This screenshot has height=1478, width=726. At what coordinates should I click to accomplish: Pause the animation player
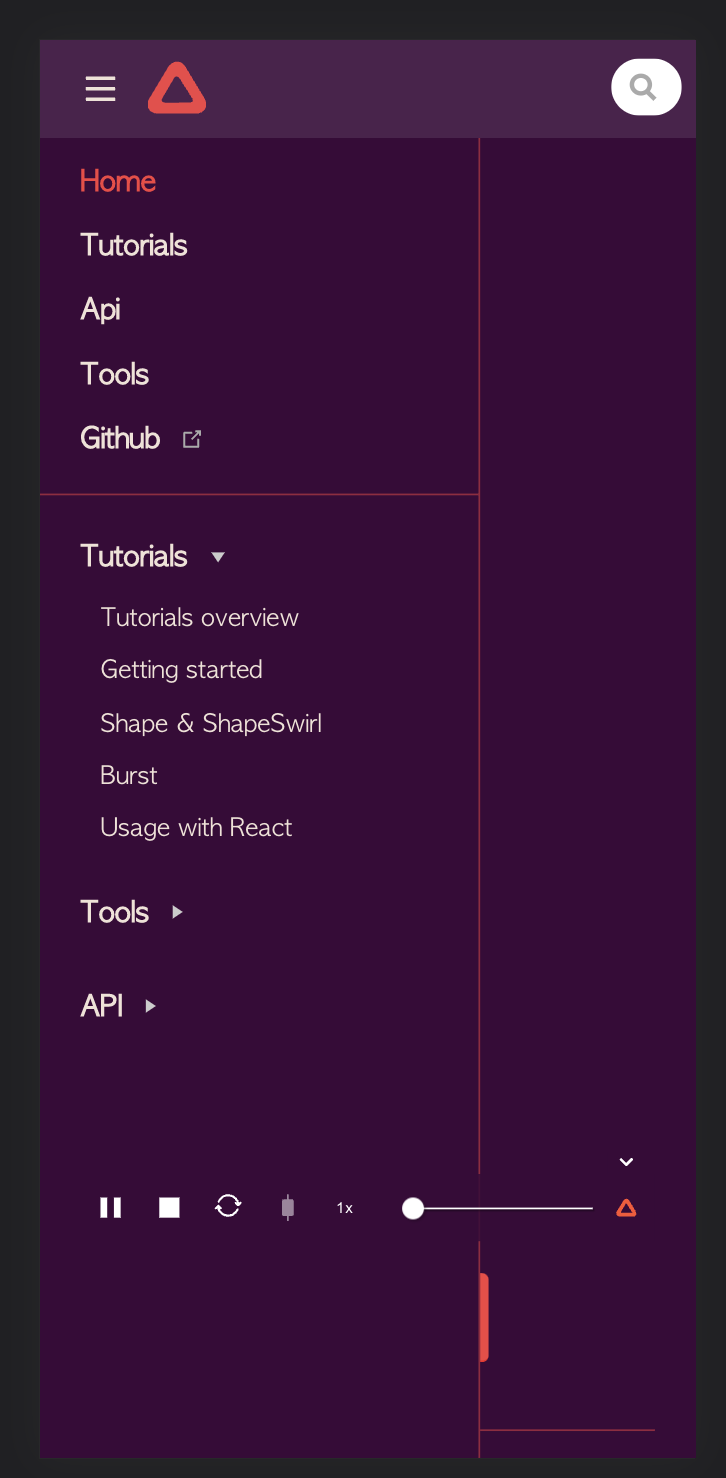coord(110,1208)
